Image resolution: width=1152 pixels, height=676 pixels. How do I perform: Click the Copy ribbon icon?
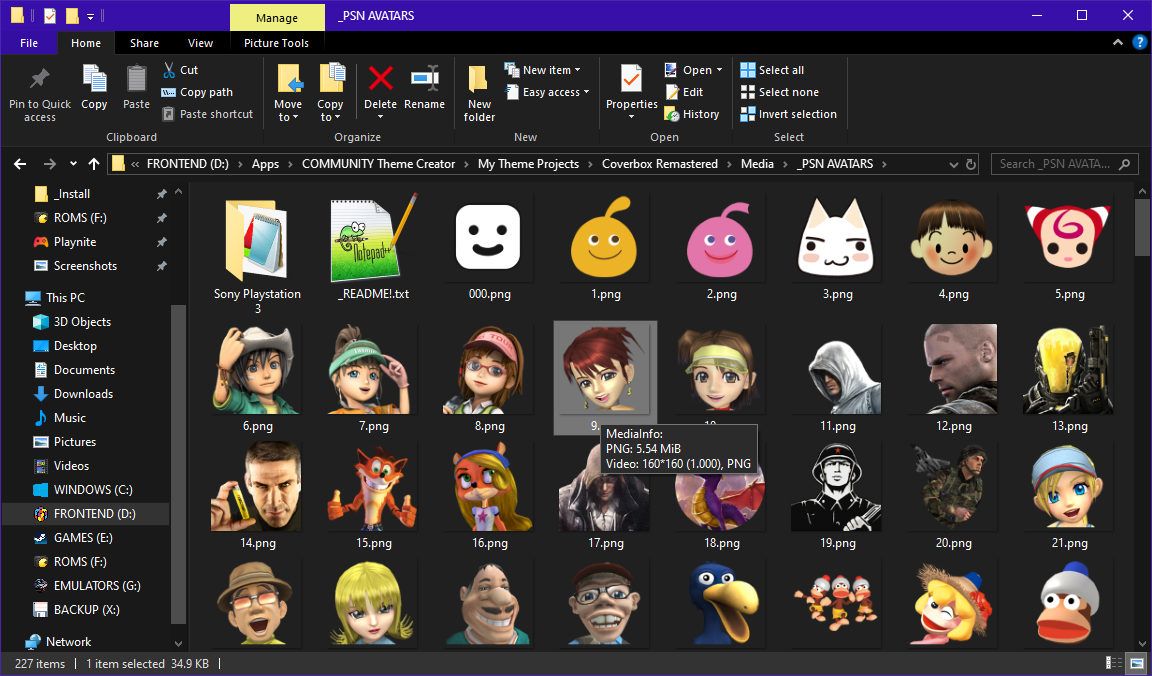click(x=94, y=79)
